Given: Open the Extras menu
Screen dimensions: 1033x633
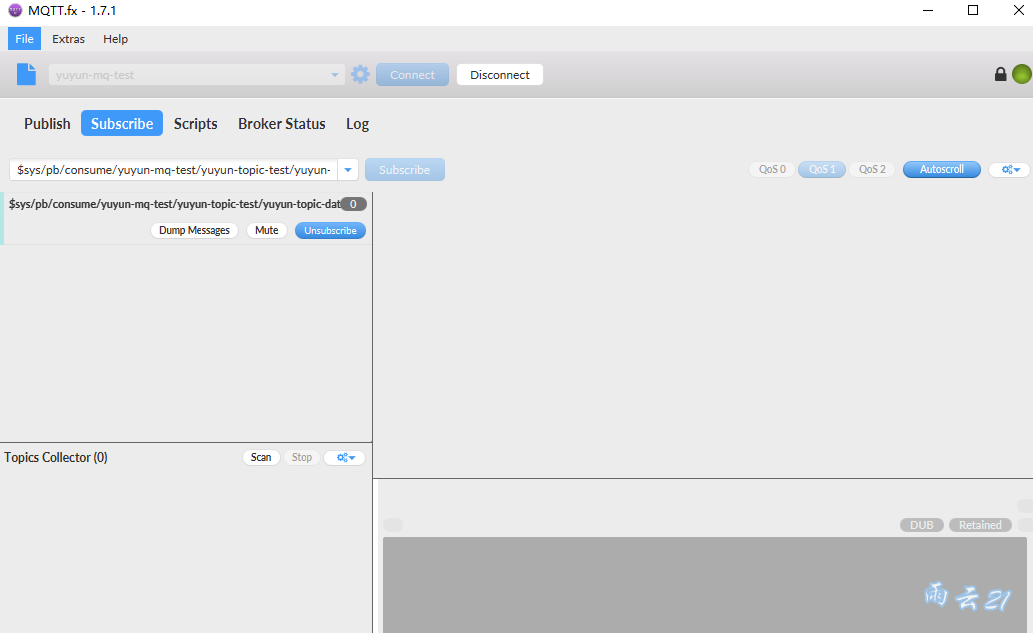Looking at the screenshot, I should (x=69, y=39).
